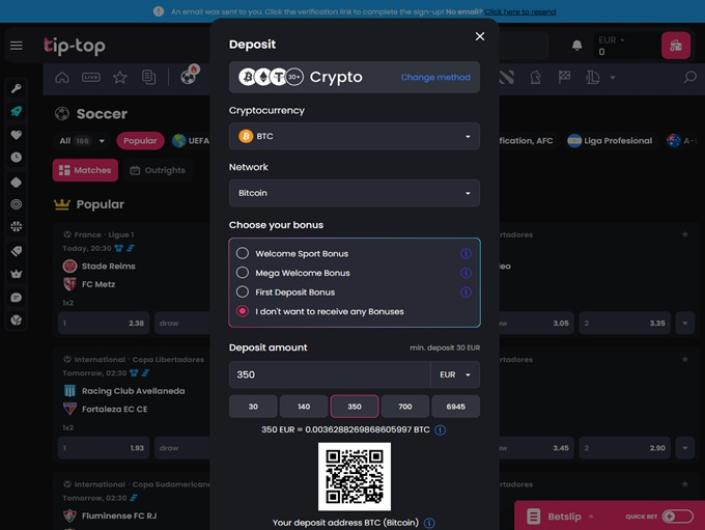Click the home icon in navigation bar

coord(62,77)
